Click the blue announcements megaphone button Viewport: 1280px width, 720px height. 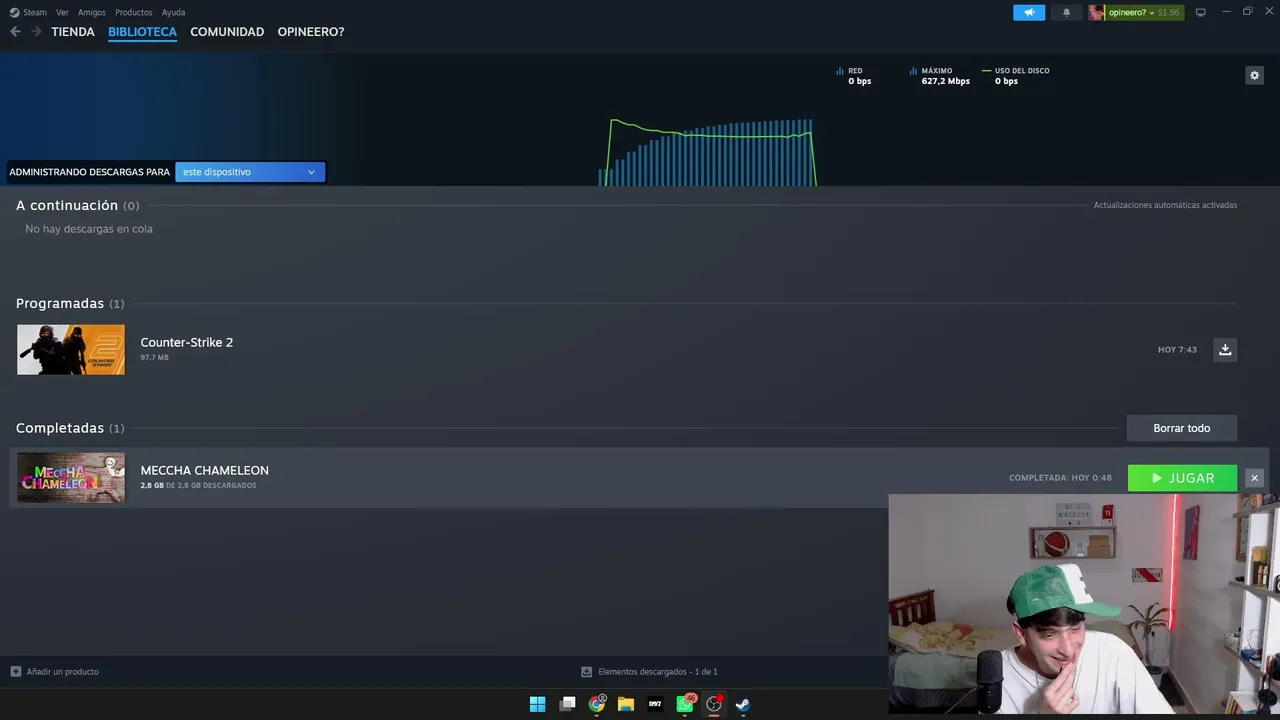(x=1029, y=12)
